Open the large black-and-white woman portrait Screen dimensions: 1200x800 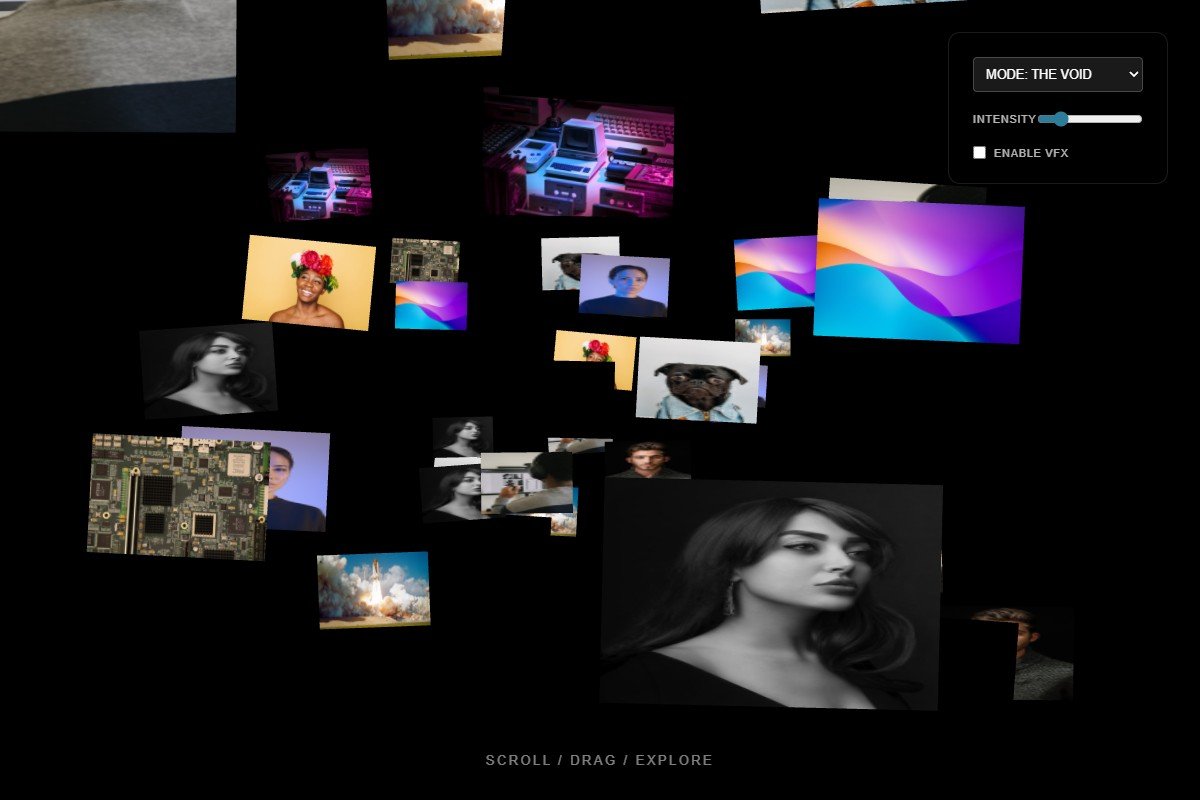pyautogui.click(x=772, y=595)
